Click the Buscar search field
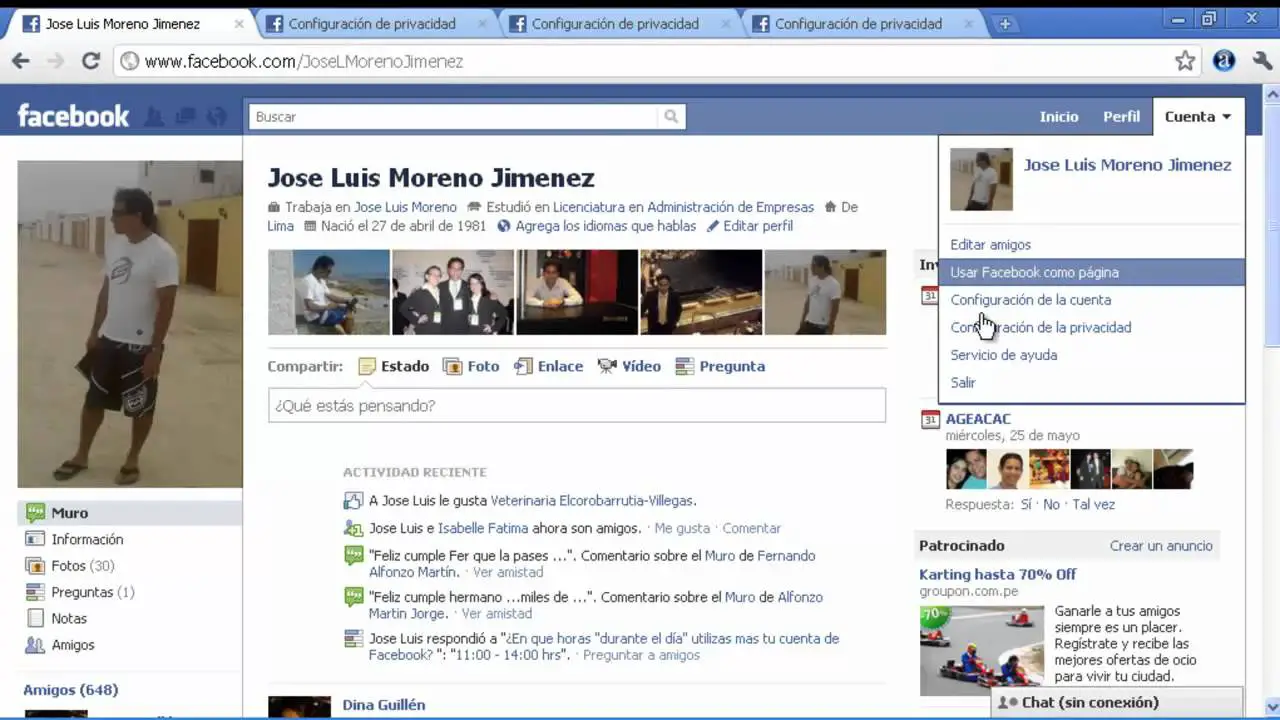1280x720 pixels. coord(455,117)
